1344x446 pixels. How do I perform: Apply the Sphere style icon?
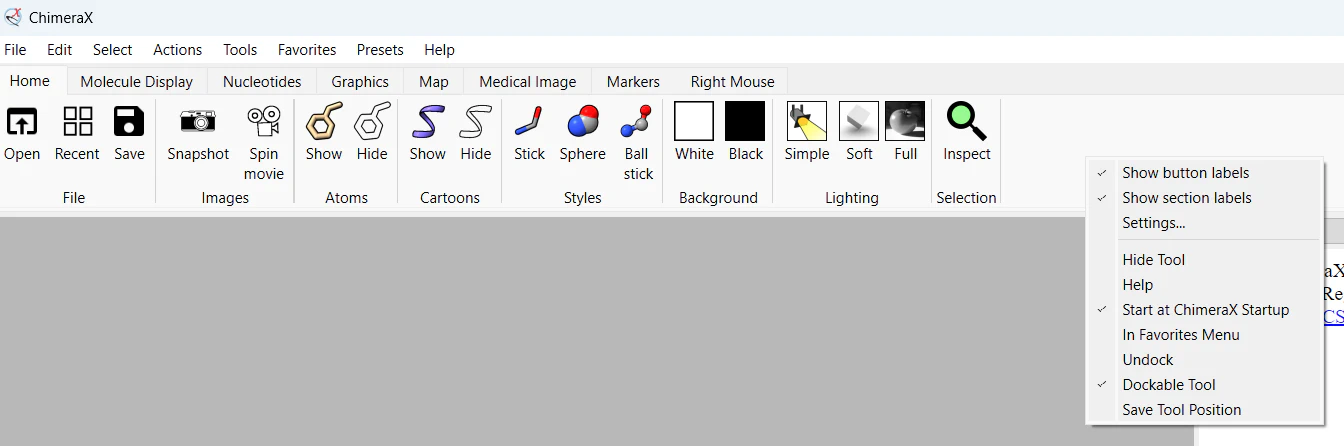582,122
